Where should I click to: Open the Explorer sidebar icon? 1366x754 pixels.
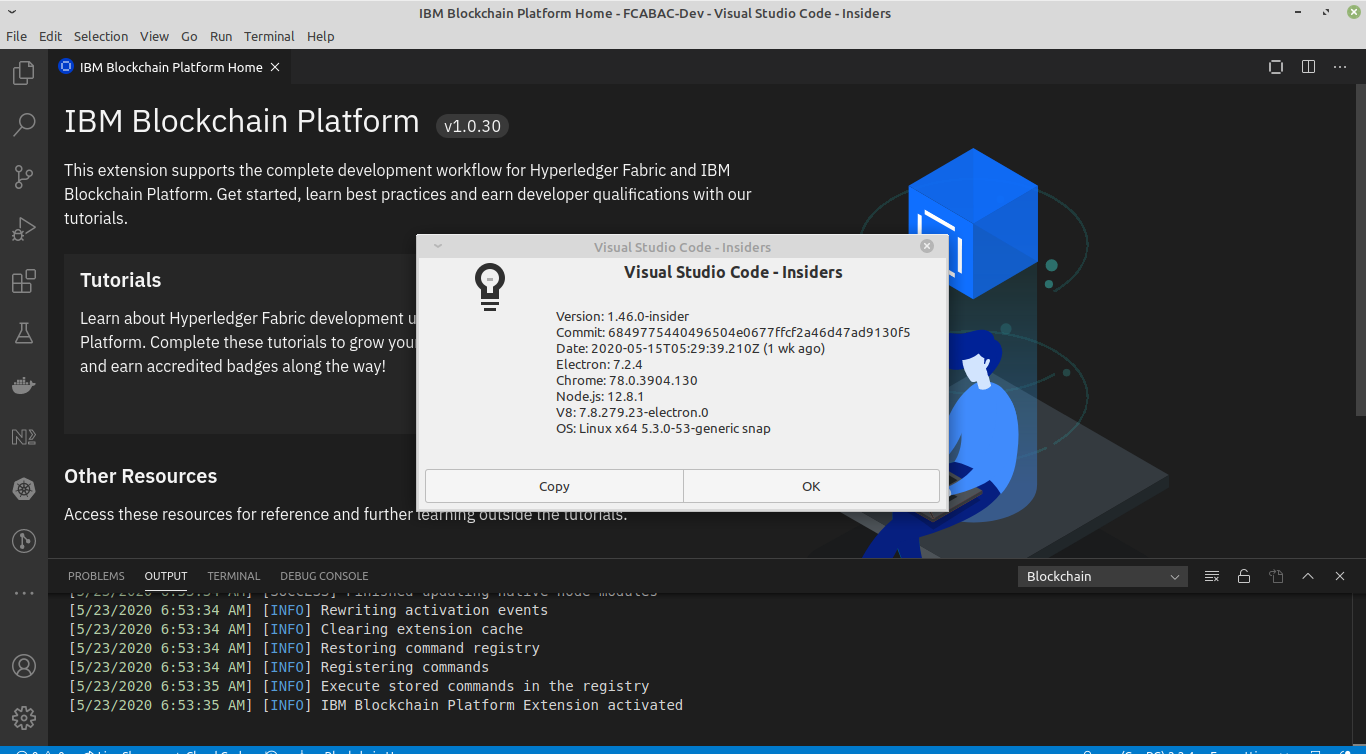coord(23,72)
